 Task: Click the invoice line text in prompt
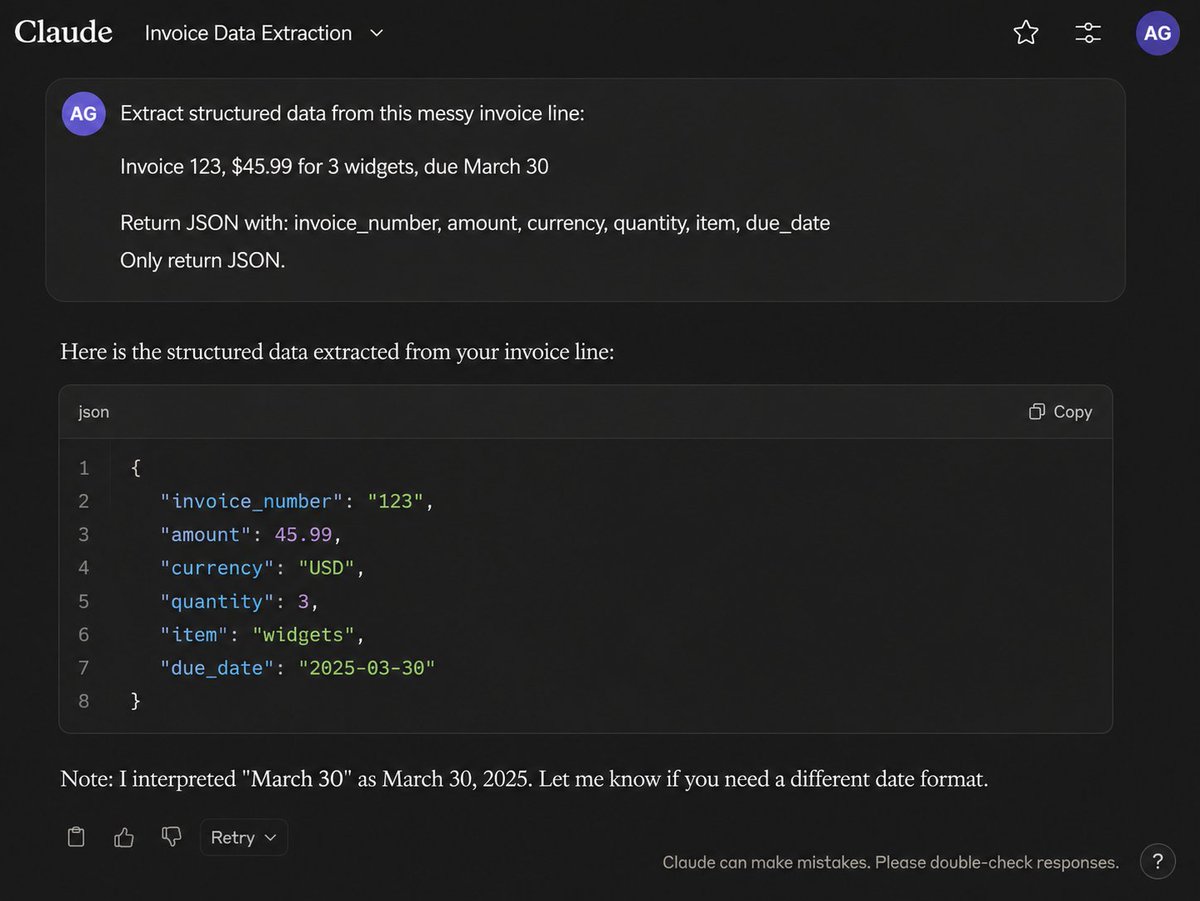(x=334, y=166)
